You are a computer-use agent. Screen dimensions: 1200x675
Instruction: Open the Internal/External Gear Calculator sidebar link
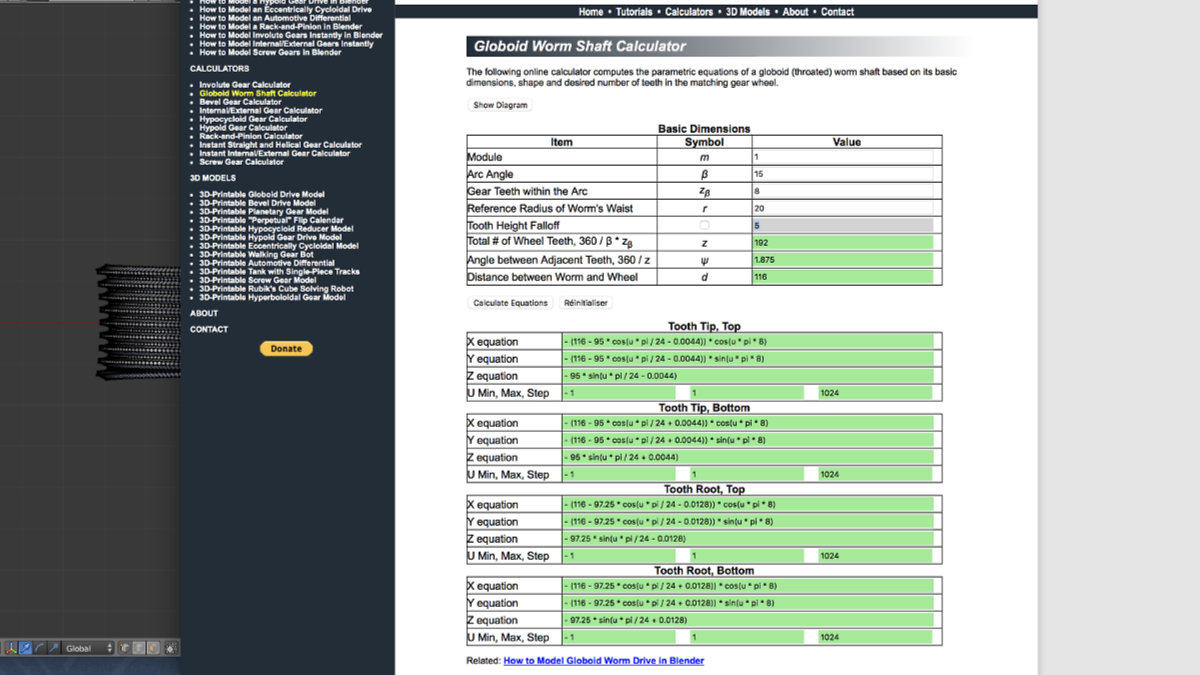pyautogui.click(x=261, y=110)
